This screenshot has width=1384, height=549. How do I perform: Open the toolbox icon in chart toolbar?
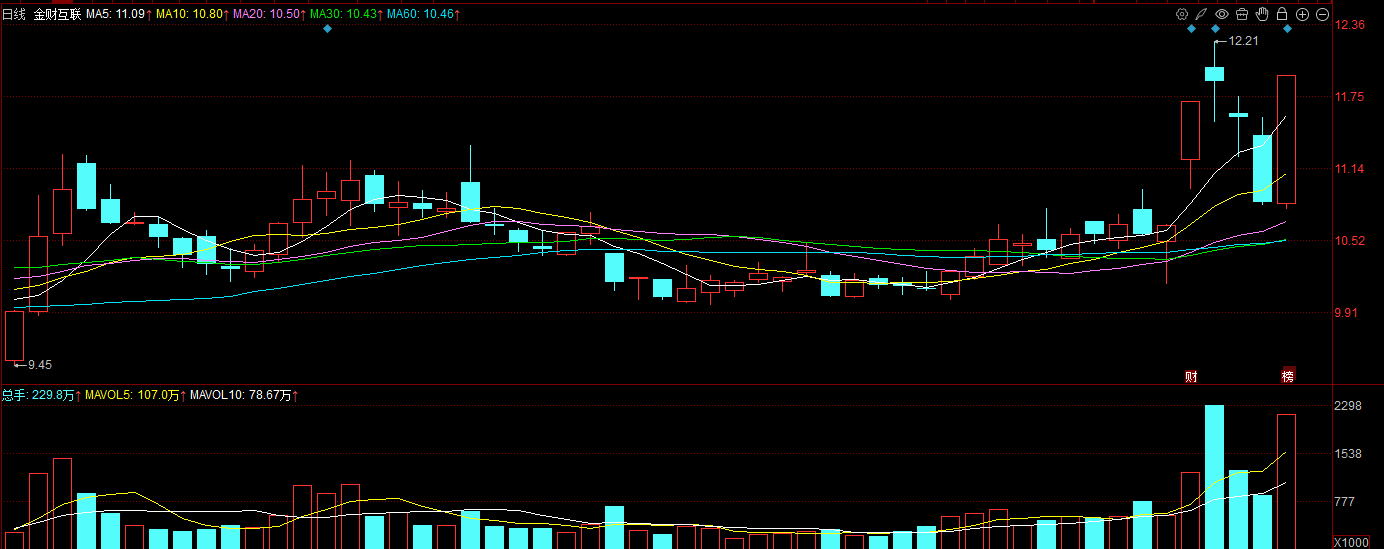1242,14
